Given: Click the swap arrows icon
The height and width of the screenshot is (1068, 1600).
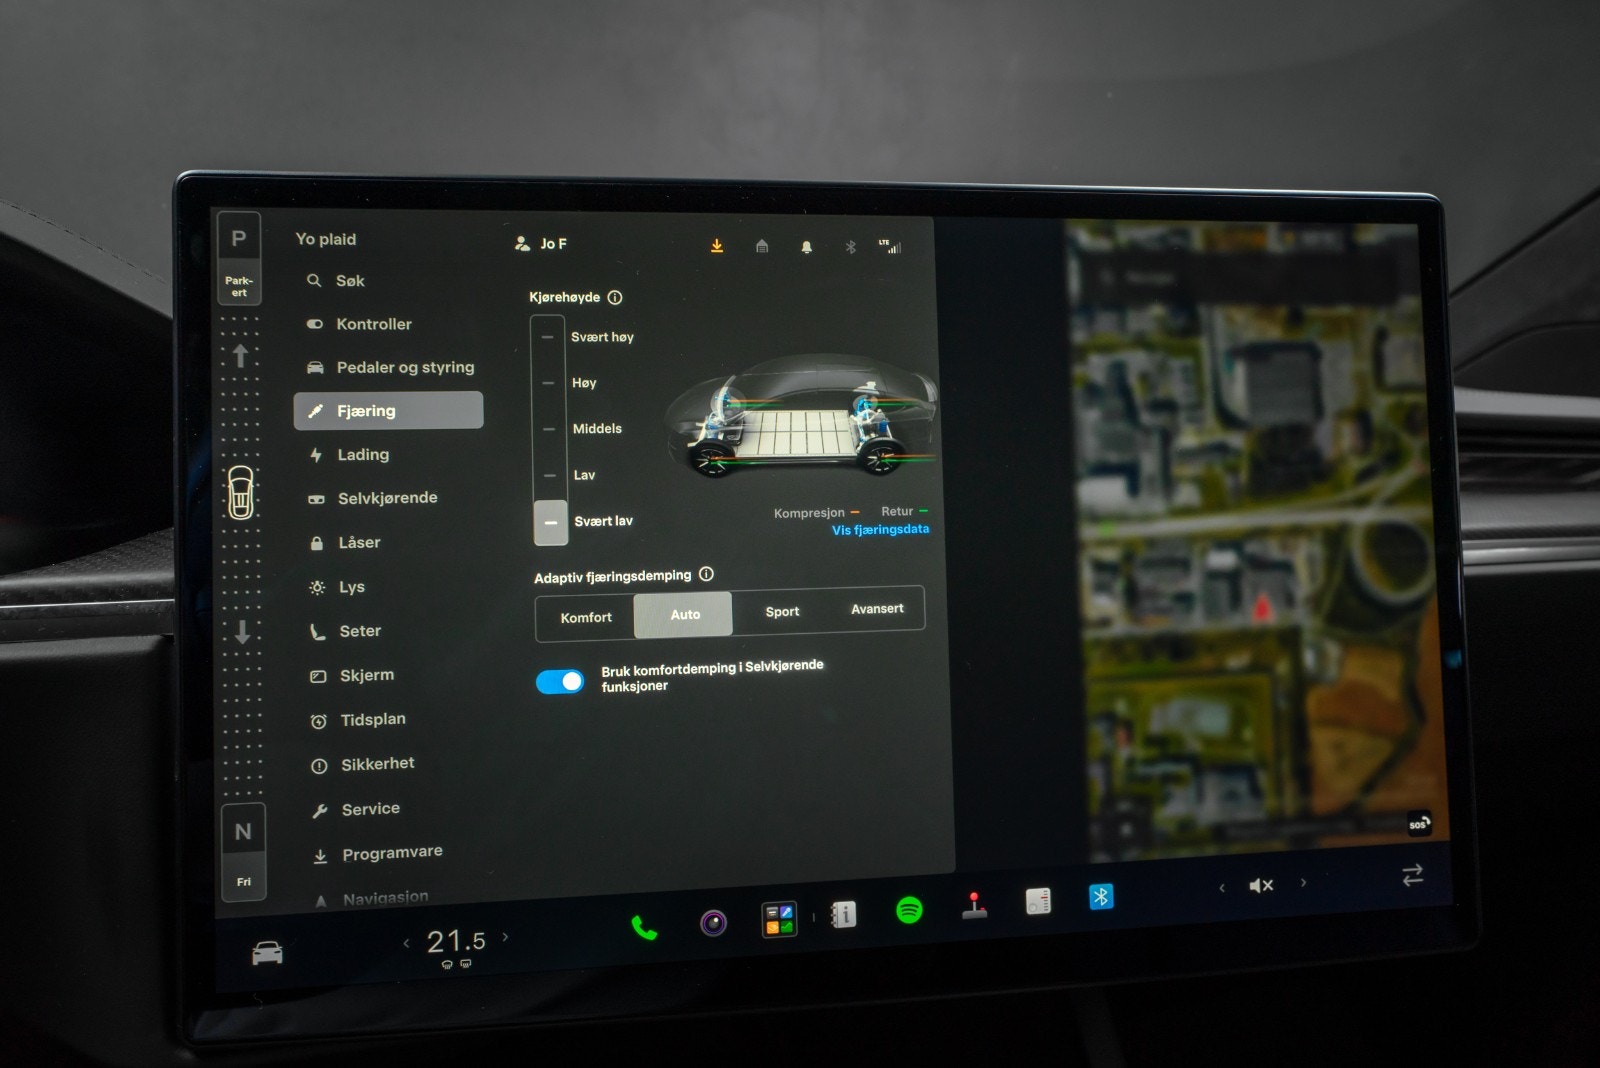Looking at the screenshot, I should click(x=1412, y=876).
